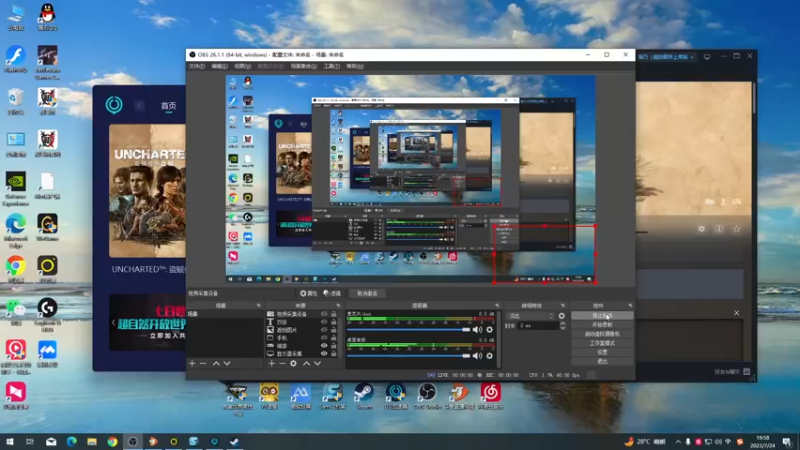Move the selected source up in the list
The image size is (800, 450).
(x=306, y=363)
